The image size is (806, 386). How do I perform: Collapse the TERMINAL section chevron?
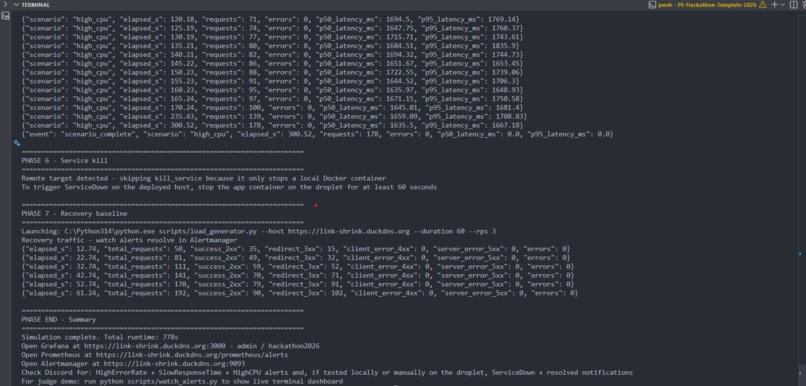click(16, 5)
